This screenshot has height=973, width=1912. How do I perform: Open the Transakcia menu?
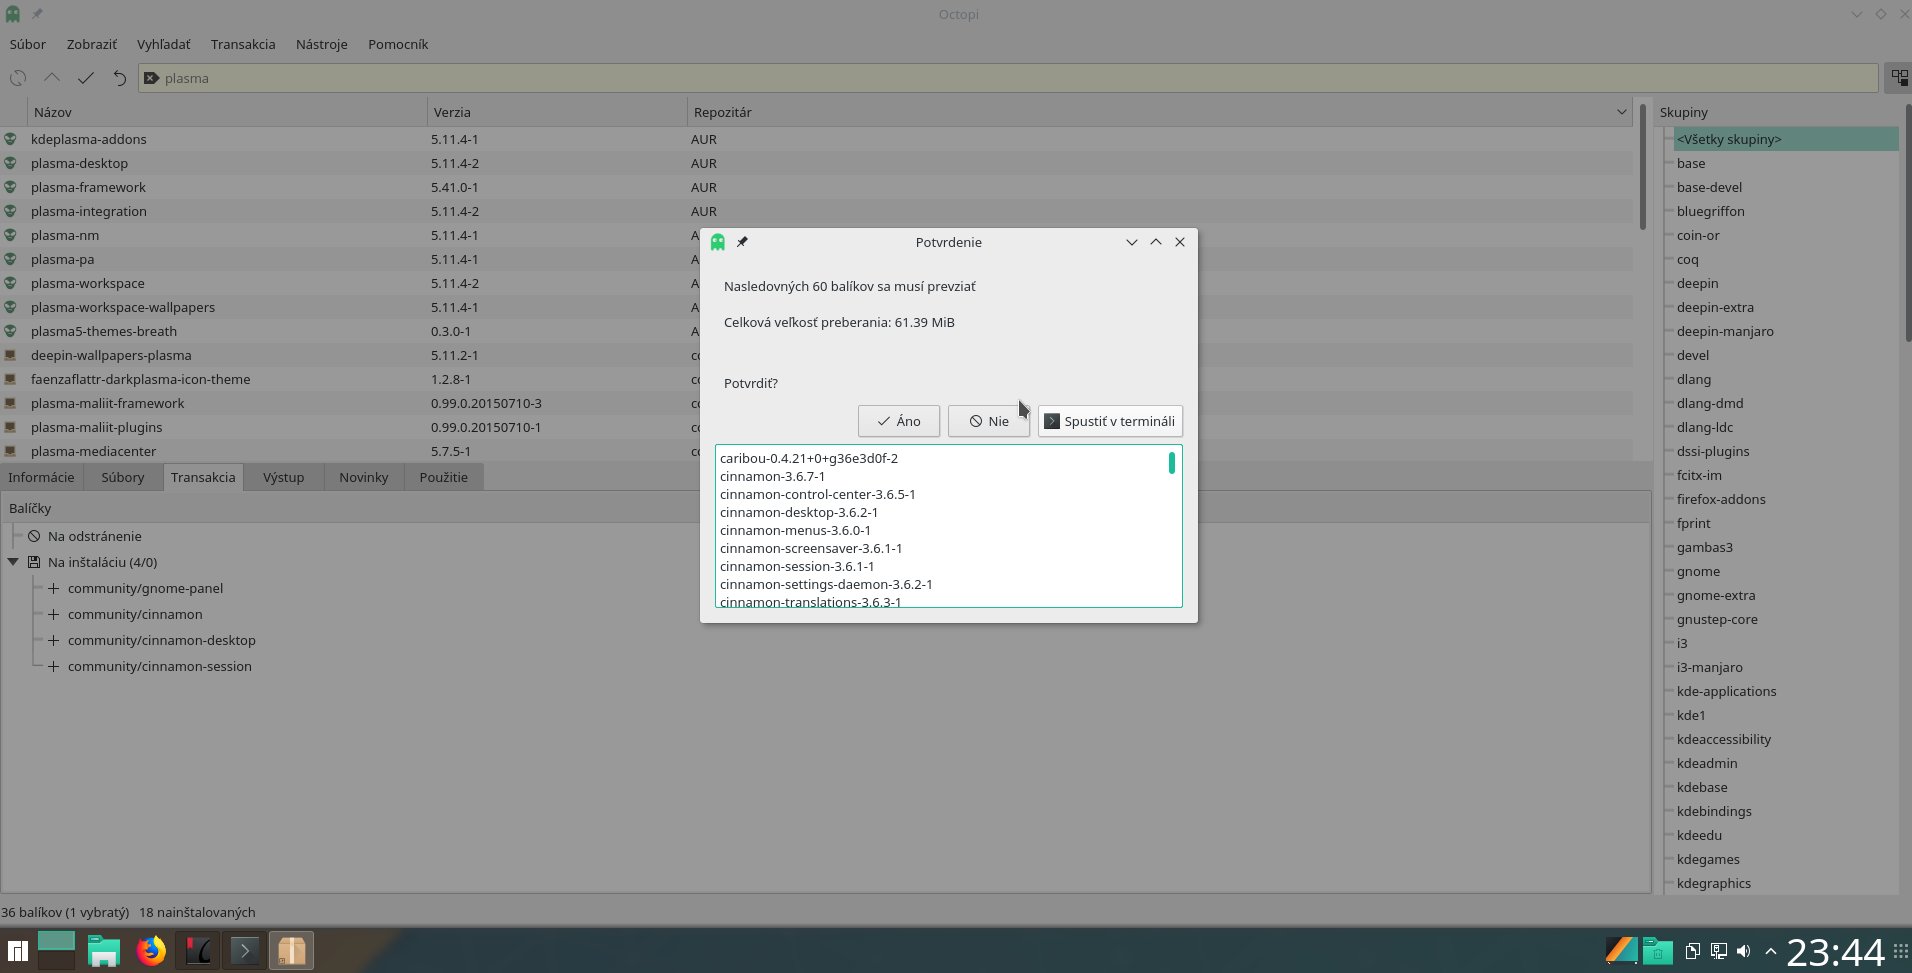coord(243,44)
